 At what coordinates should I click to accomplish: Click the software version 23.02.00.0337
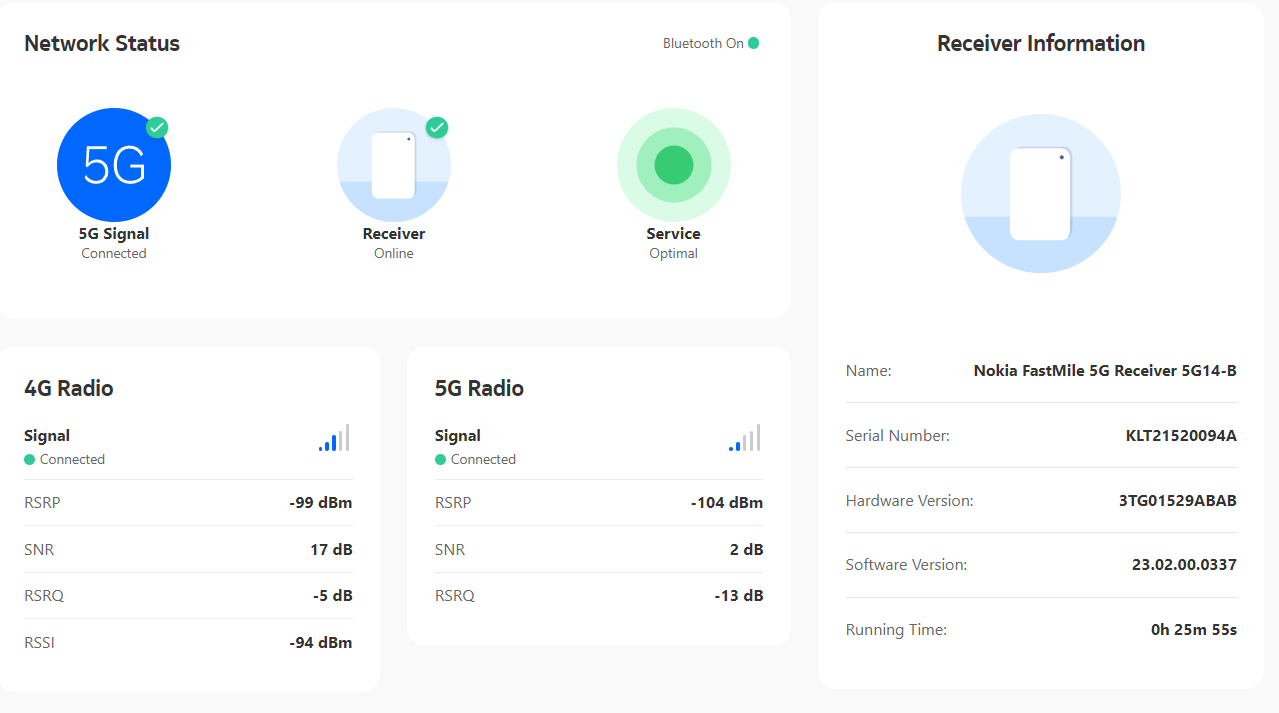point(1184,564)
